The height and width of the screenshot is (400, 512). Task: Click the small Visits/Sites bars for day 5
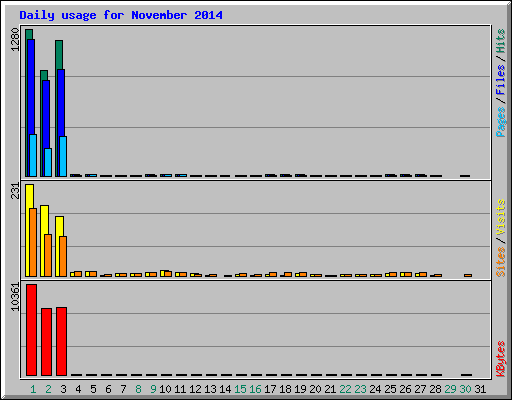click(91, 274)
